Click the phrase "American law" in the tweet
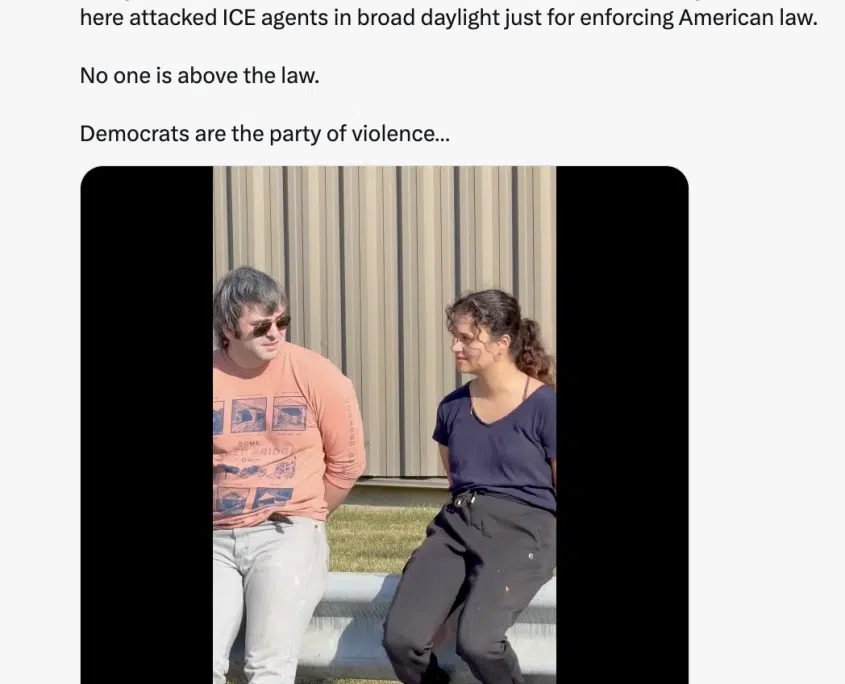This screenshot has height=684, width=845. (x=746, y=18)
